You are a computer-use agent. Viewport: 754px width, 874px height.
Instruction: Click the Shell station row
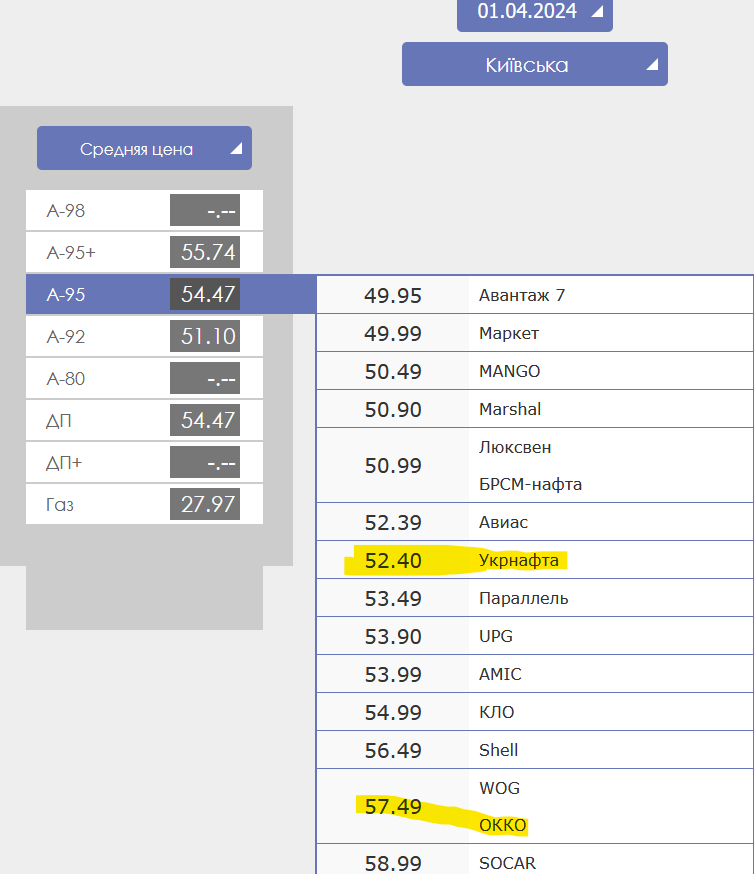(499, 750)
